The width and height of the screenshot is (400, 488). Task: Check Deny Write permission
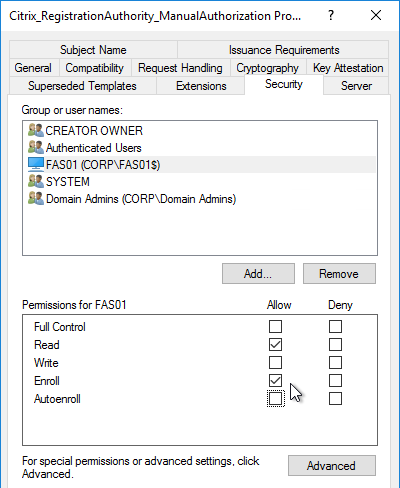click(335, 363)
